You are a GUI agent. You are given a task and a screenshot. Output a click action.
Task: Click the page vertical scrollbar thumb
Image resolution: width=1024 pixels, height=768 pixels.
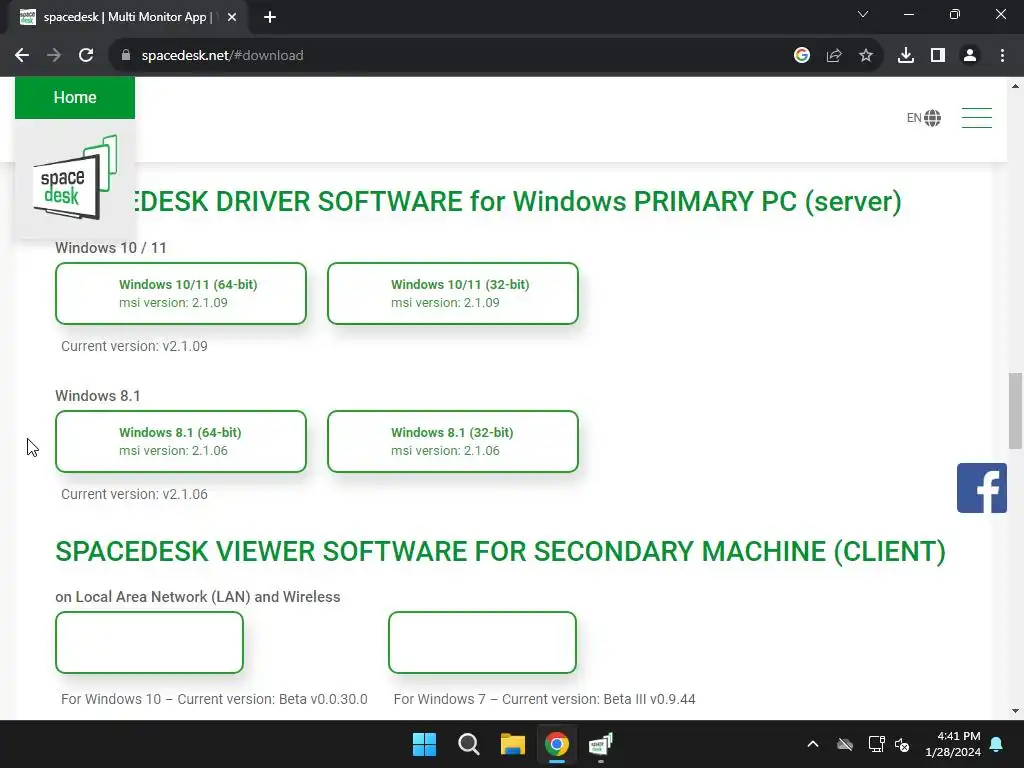[x=1015, y=411]
